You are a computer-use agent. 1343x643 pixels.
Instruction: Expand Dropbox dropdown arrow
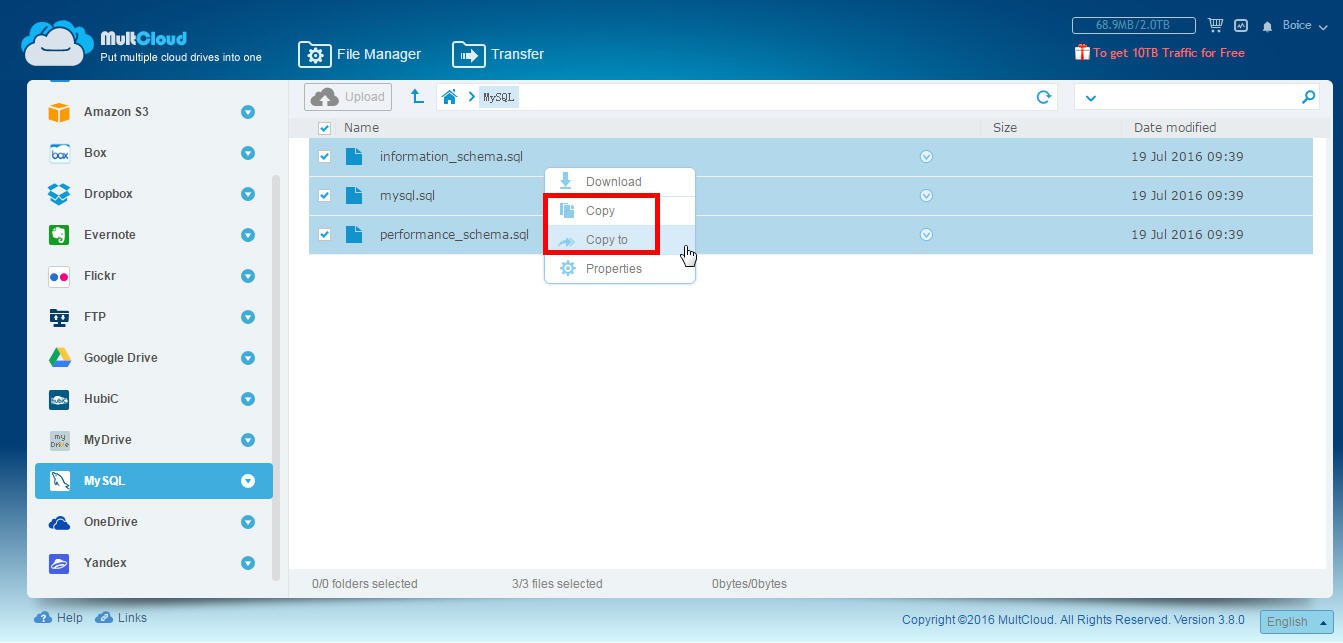click(x=248, y=194)
